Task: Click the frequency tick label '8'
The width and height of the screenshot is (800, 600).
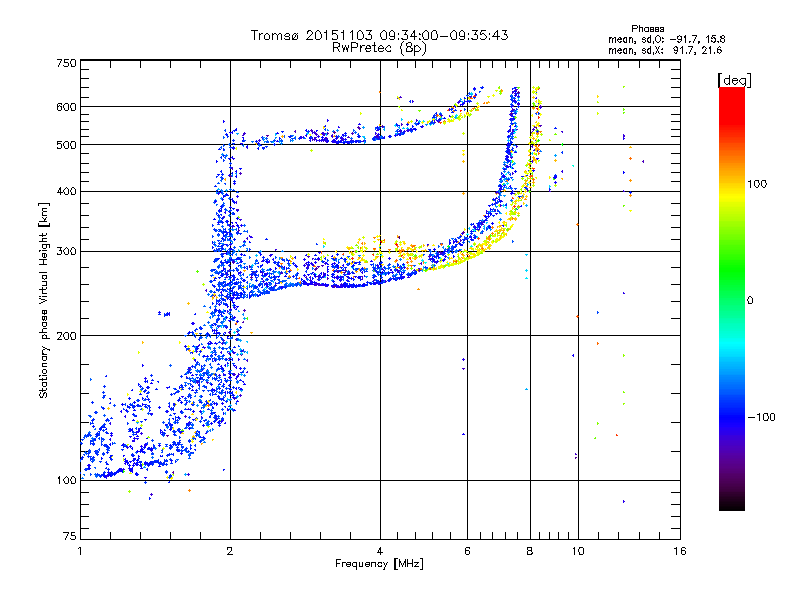Action: 530,551
